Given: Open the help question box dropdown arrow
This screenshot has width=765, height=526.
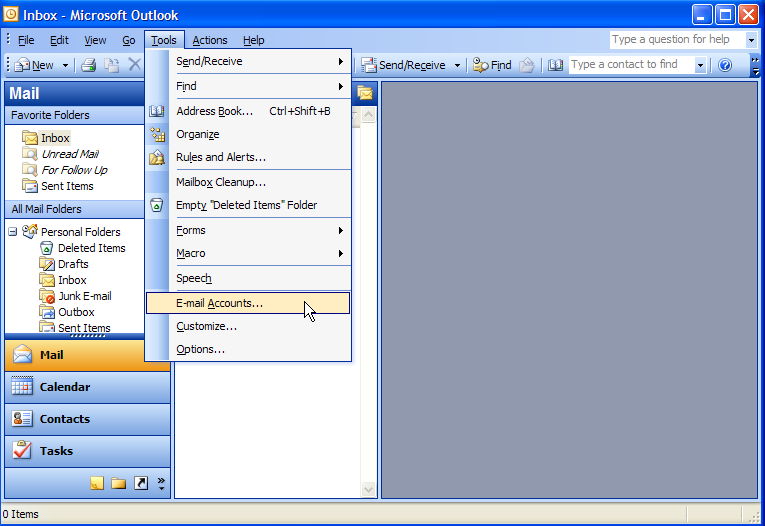Looking at the screenshot, I should pyautogui.click(x=751, y=40).
